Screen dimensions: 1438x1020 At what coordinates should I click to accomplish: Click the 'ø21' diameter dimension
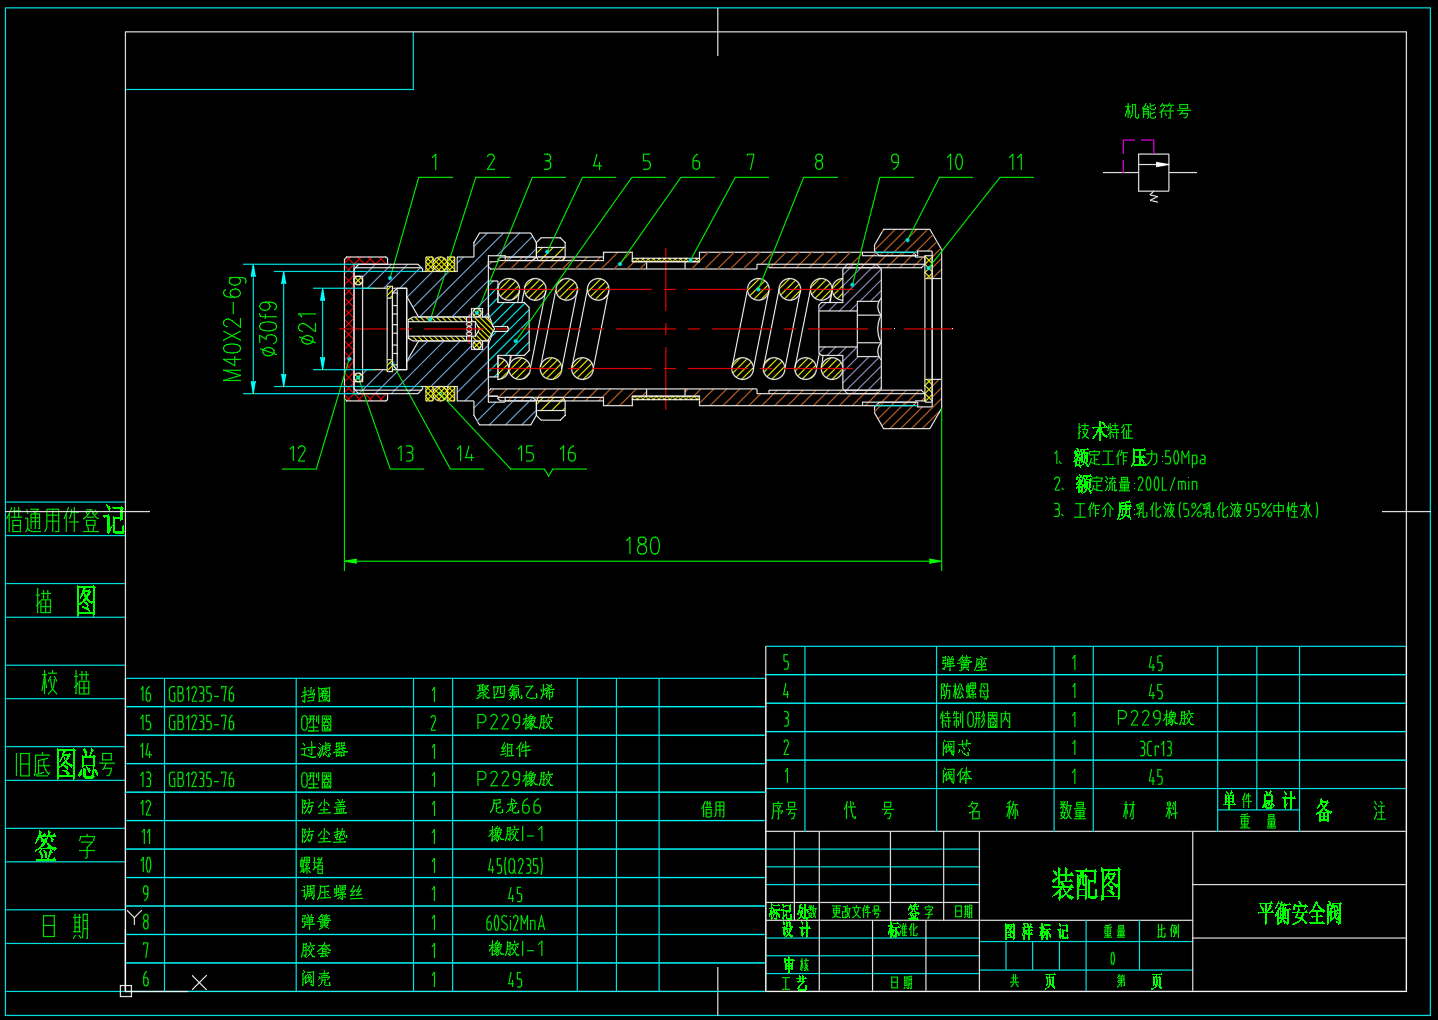[x=308, y=329]
